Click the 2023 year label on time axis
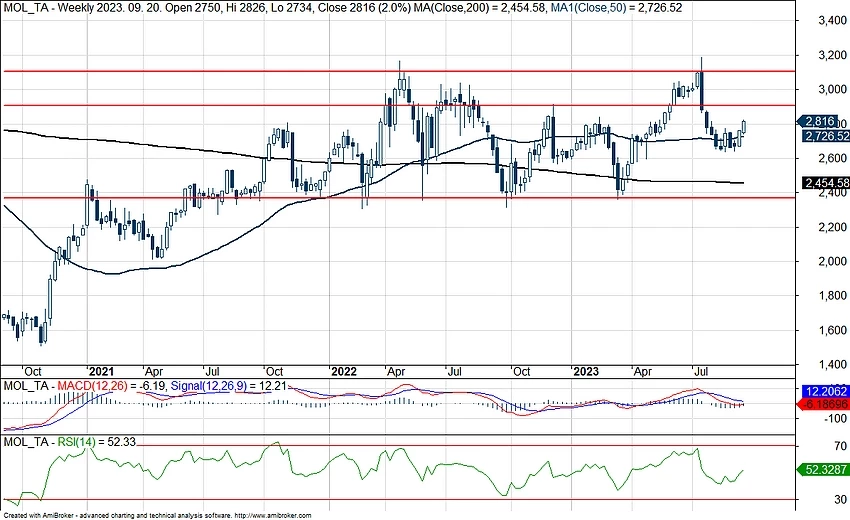The height and width of the screenshot is (520, 850). (x=586, y=371)
